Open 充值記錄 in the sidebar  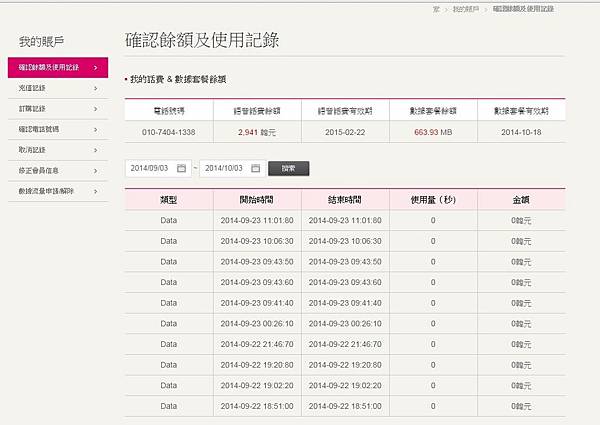coord(58,88)
